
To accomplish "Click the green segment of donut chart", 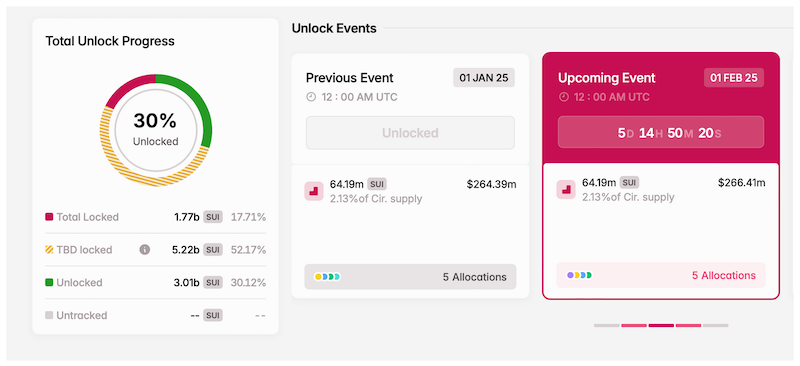I will click(x=202, y=105).
